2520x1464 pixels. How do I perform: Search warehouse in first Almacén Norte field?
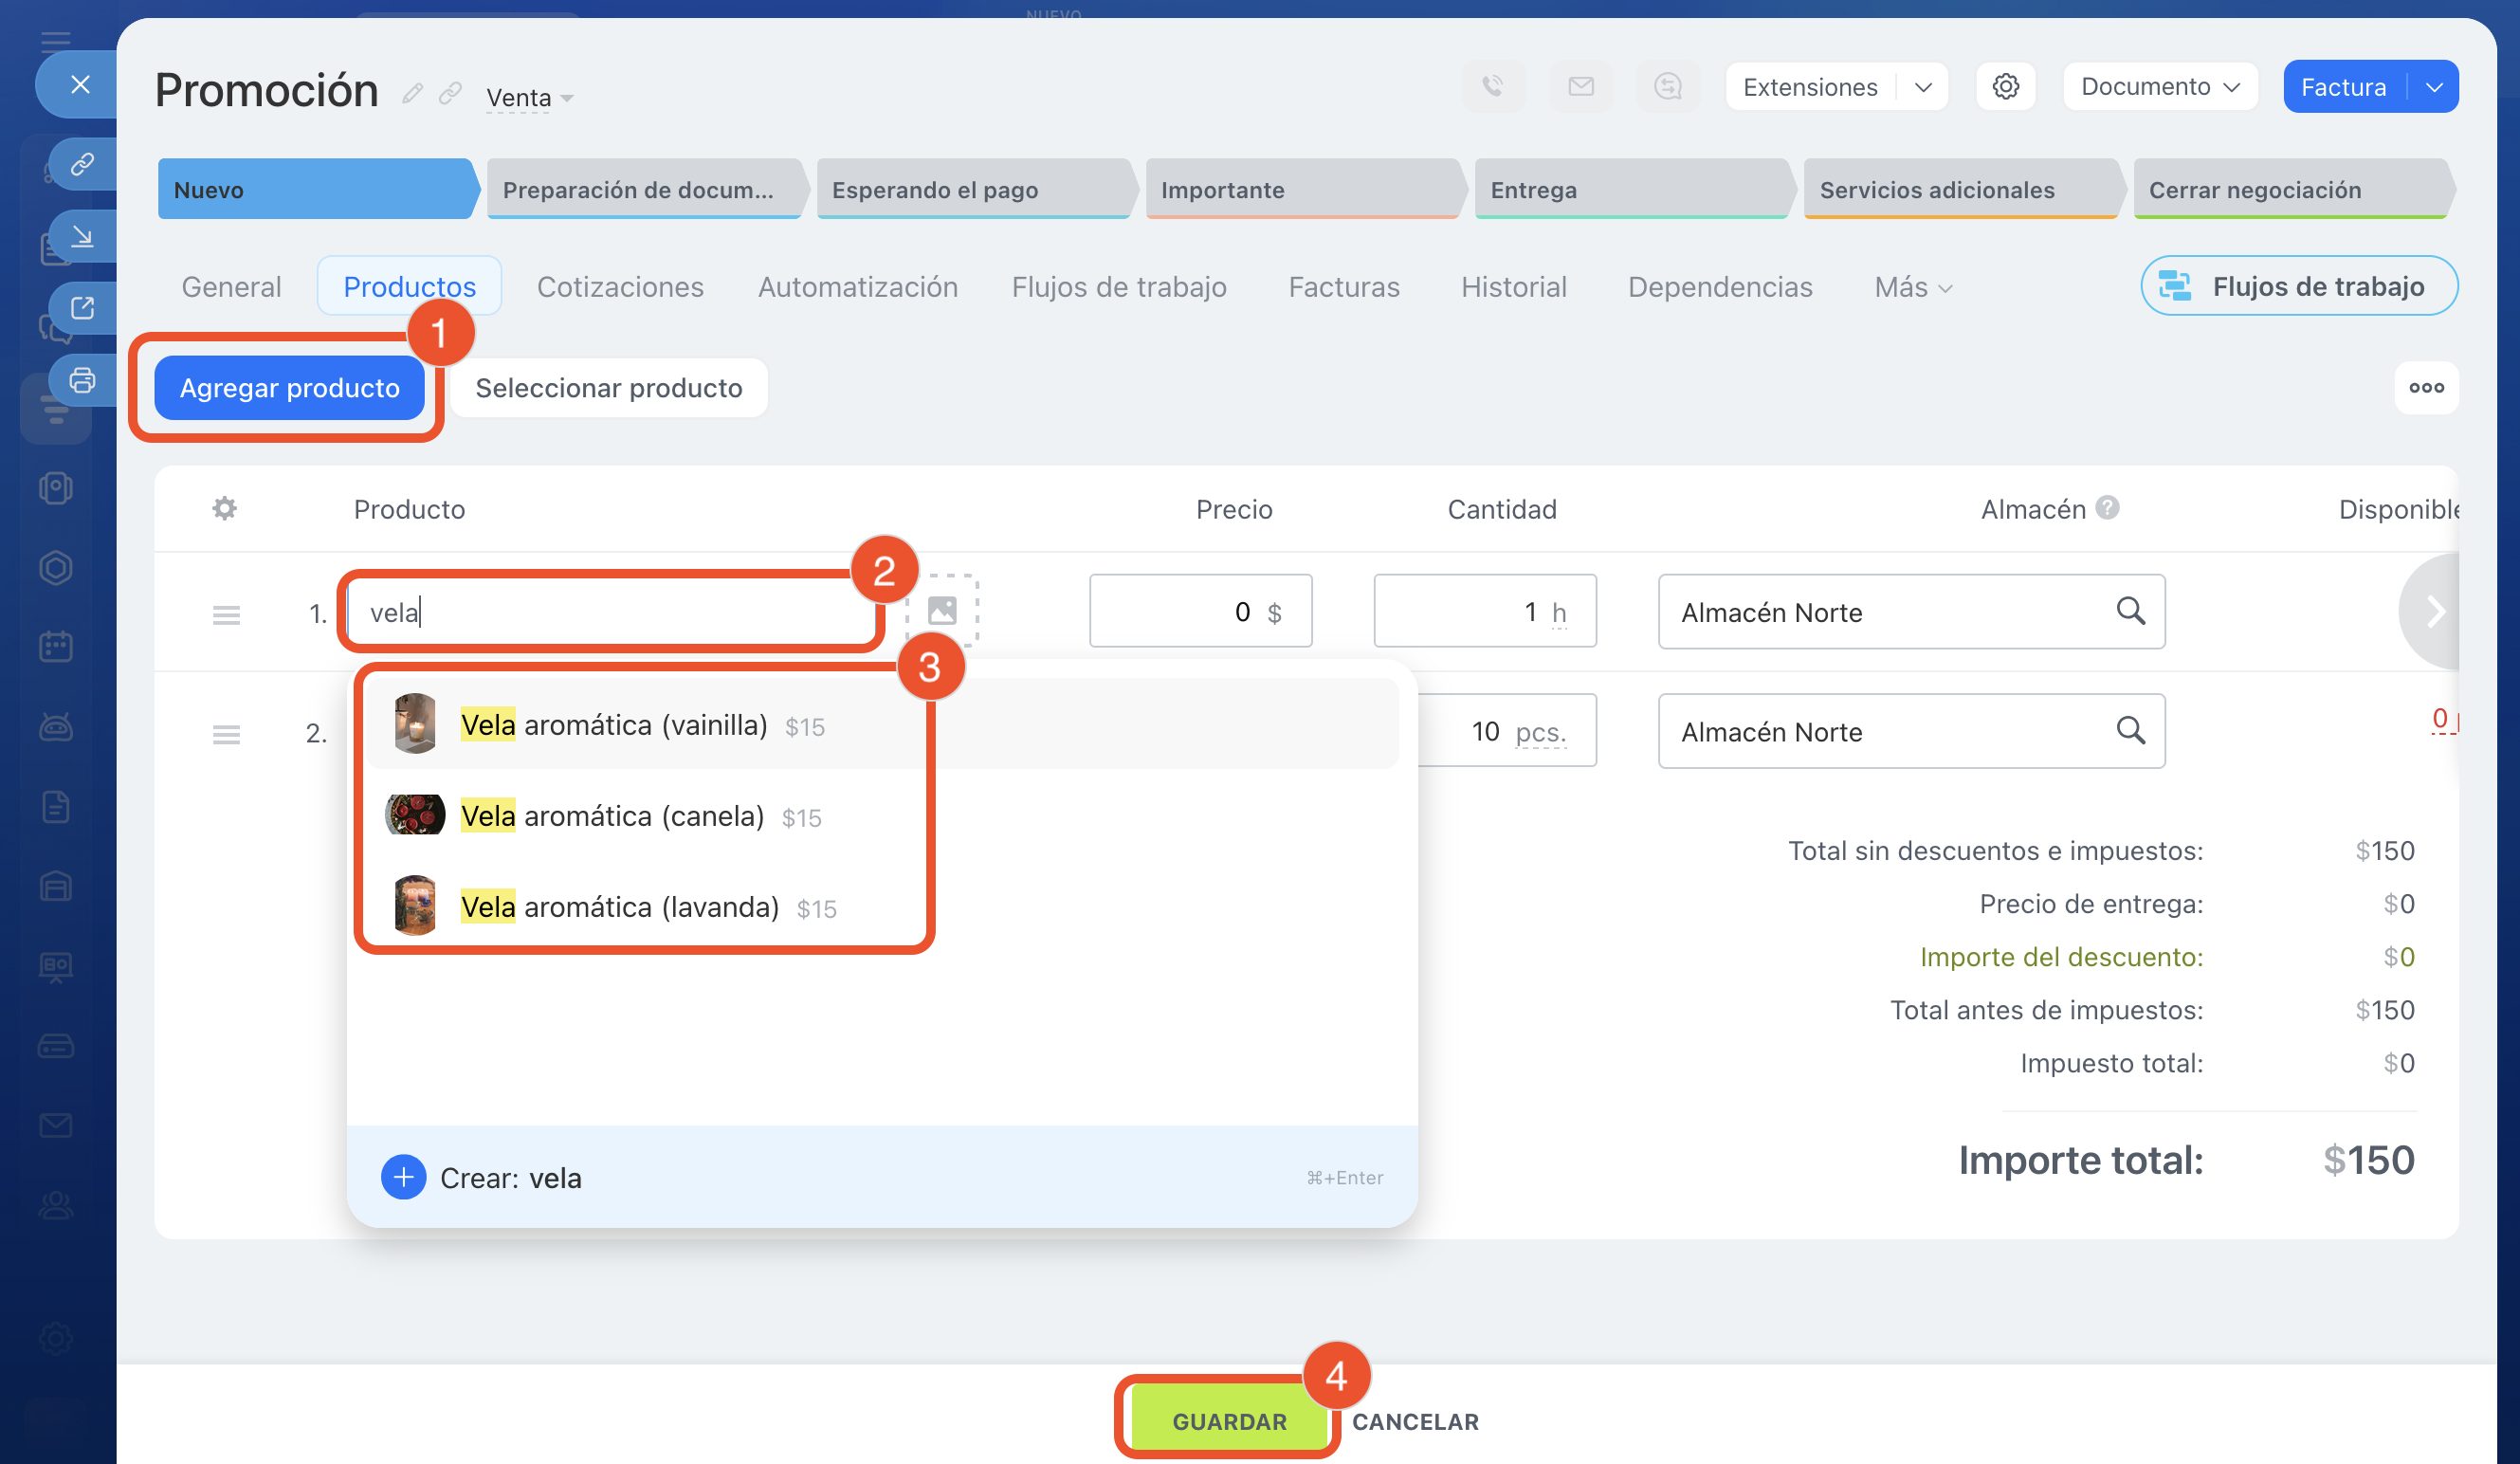click(x=2130, y=611)
